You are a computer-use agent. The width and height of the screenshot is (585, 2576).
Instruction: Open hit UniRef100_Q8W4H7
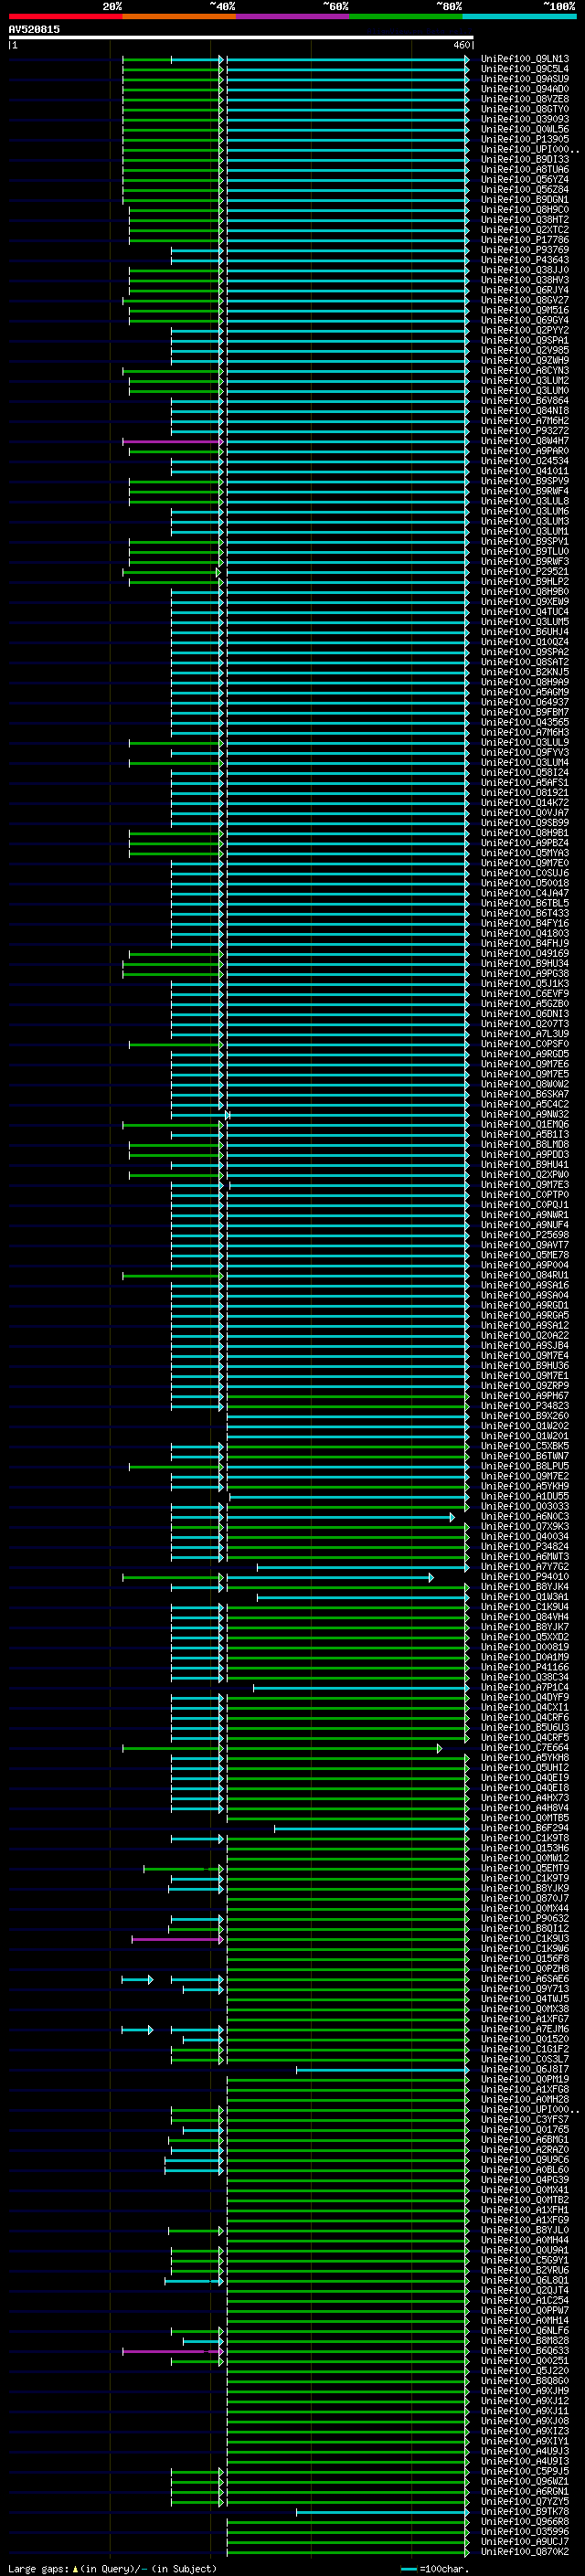[524, 441]
